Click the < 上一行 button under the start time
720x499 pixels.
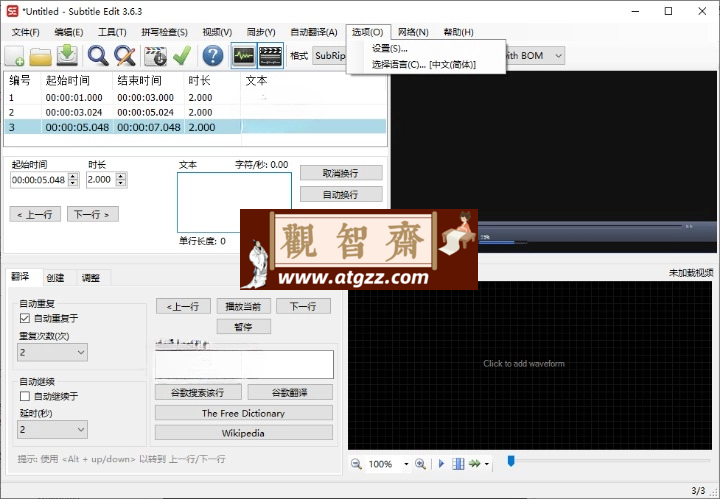point(35,214)
